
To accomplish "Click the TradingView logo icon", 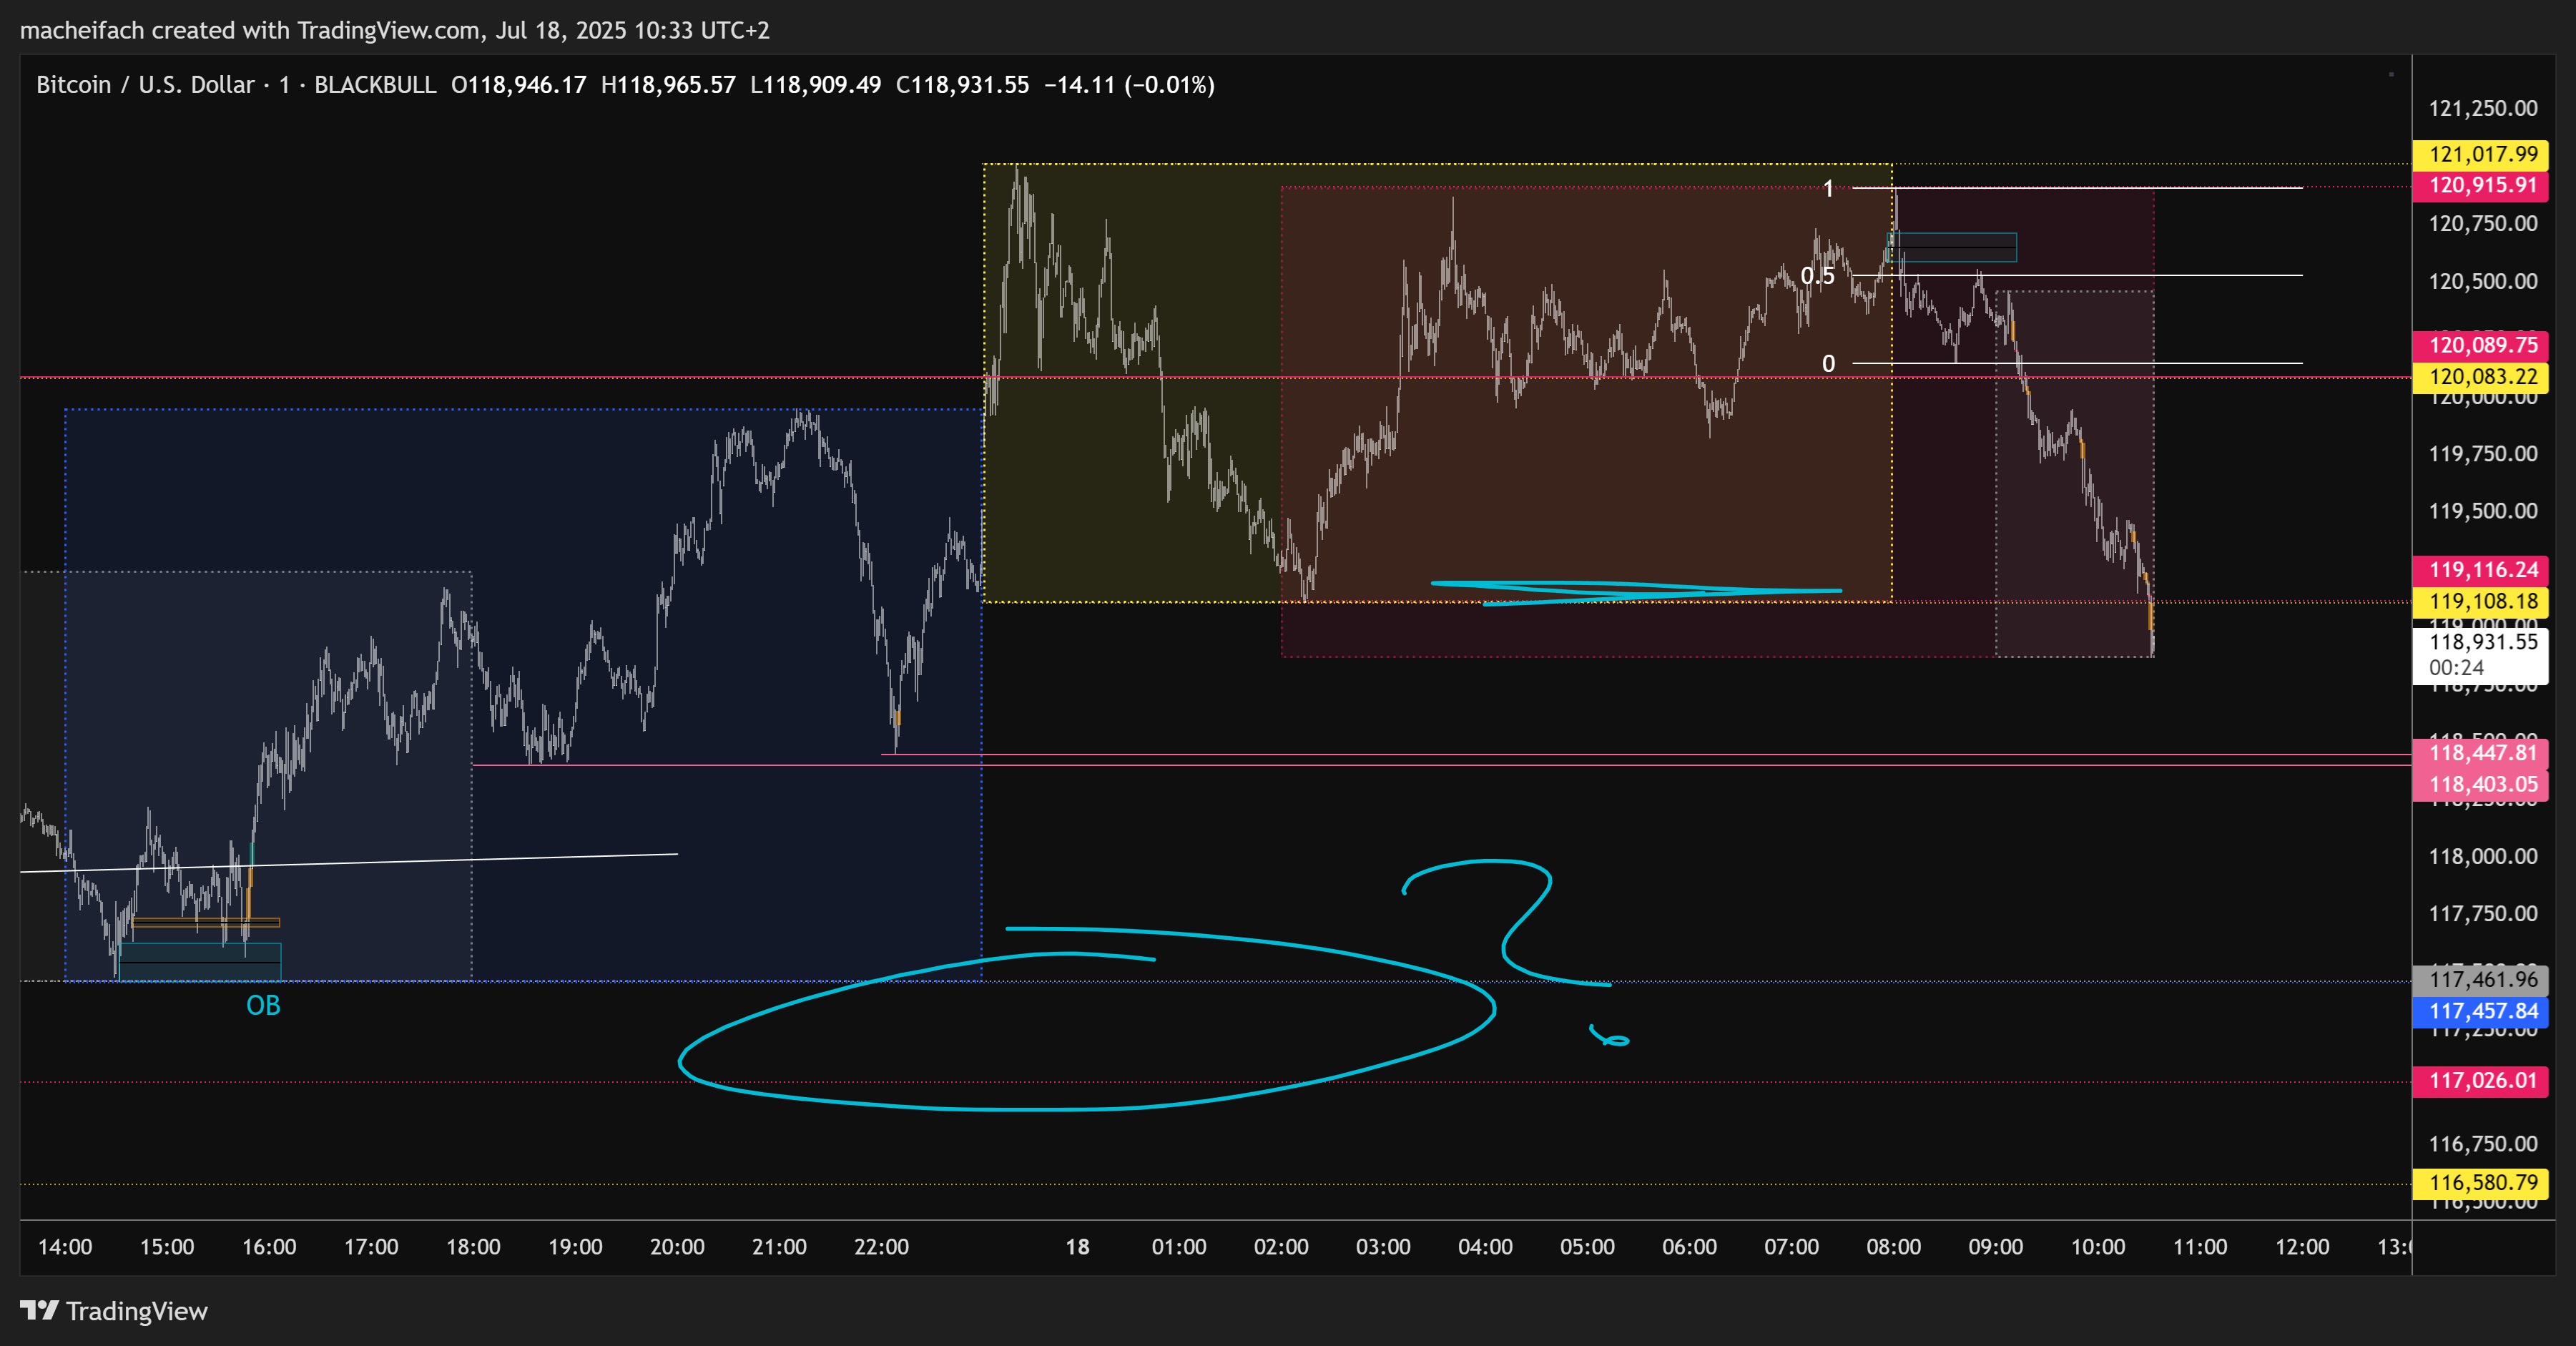I will 40,1310.
